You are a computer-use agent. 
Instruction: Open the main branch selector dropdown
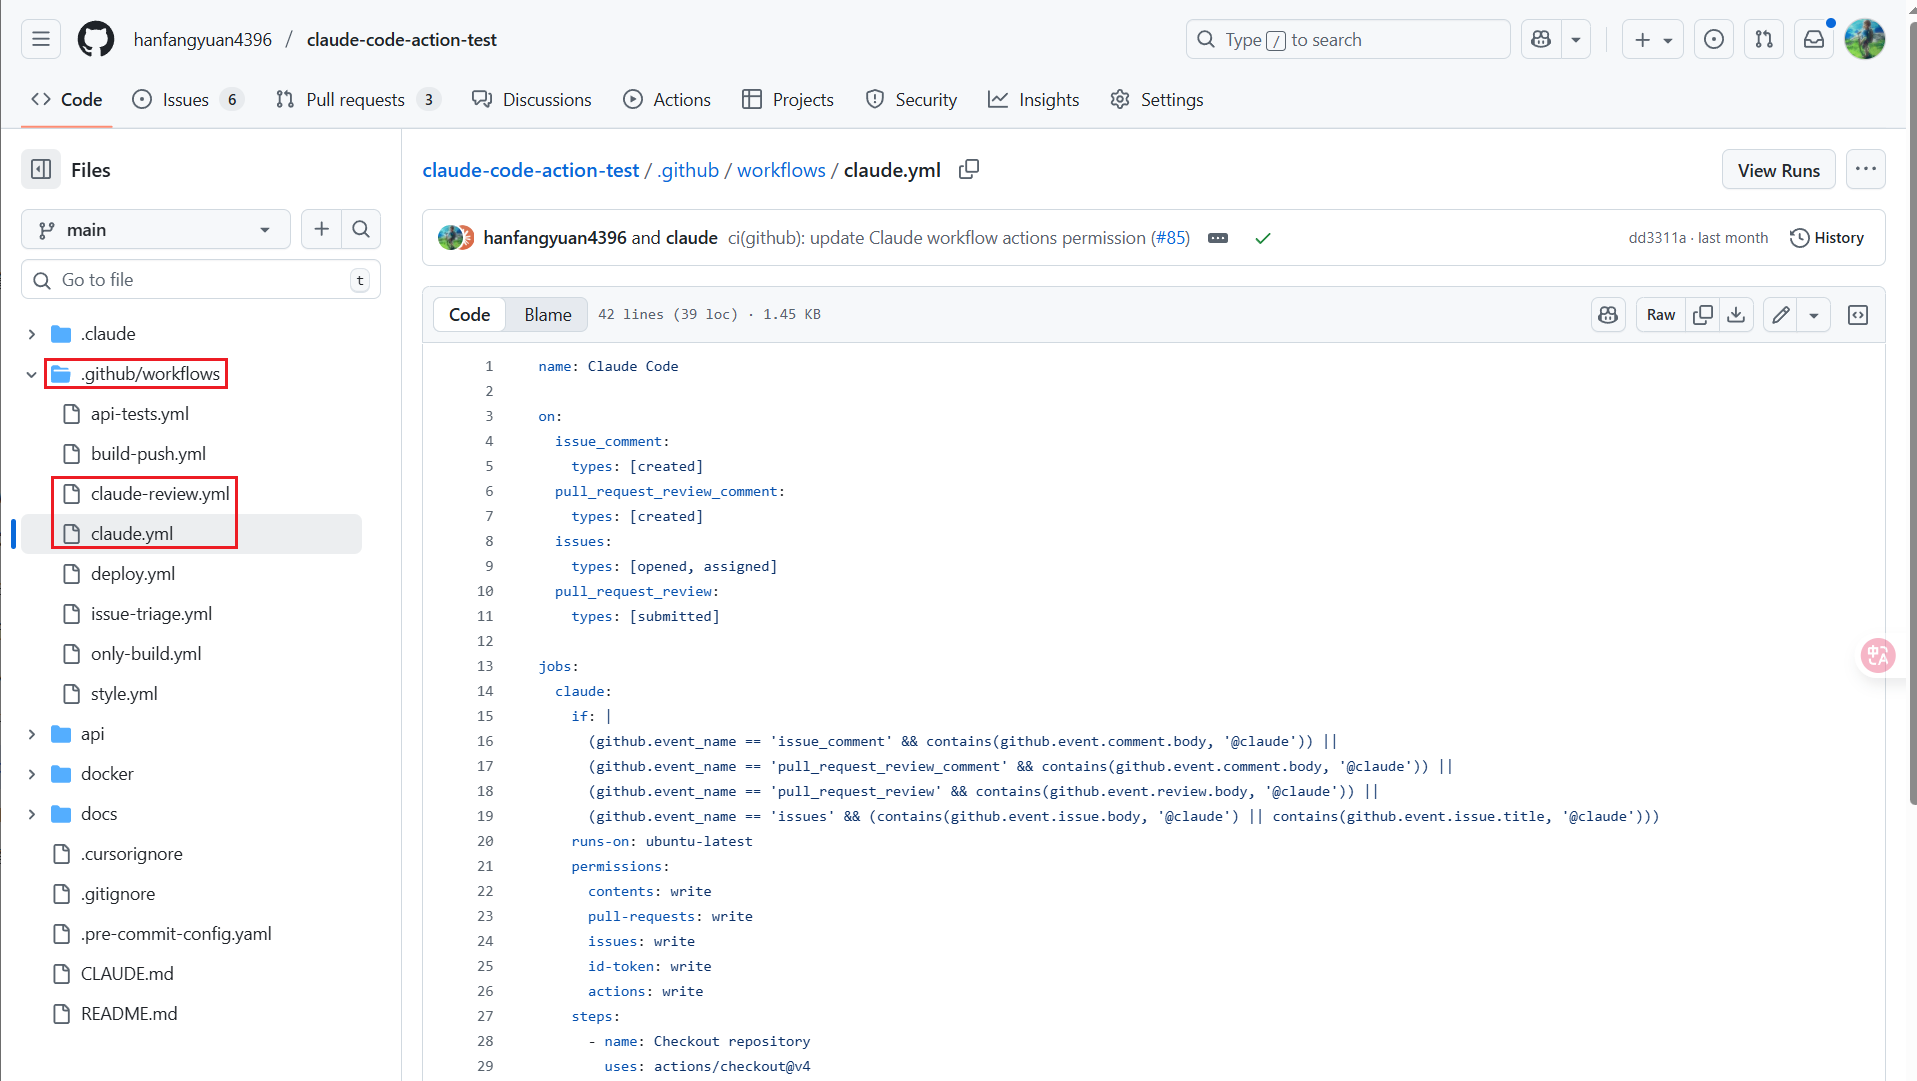click(156, 229)
